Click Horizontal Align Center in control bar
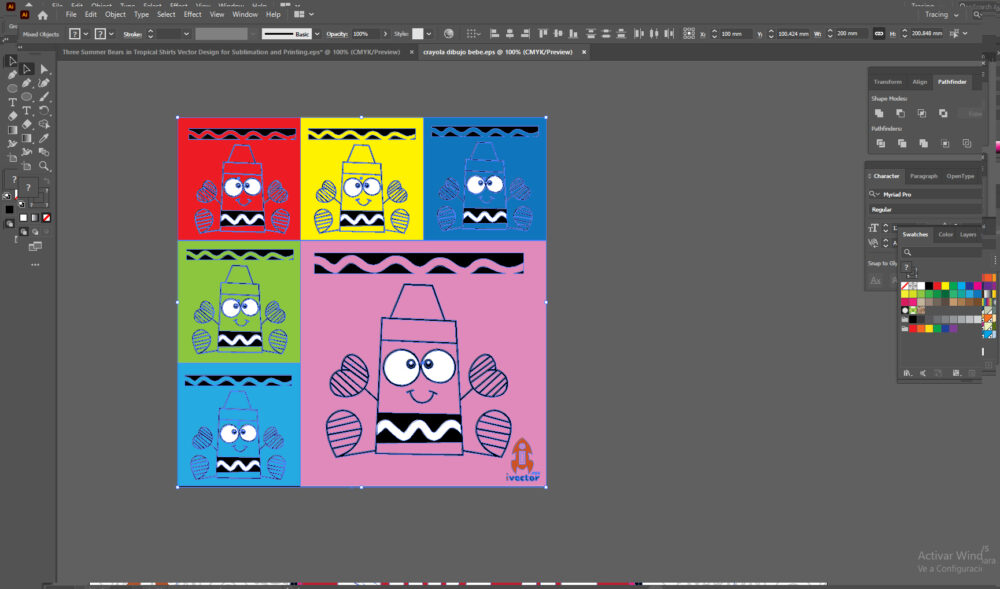The image size is (1000, 589). click(510, 34)
